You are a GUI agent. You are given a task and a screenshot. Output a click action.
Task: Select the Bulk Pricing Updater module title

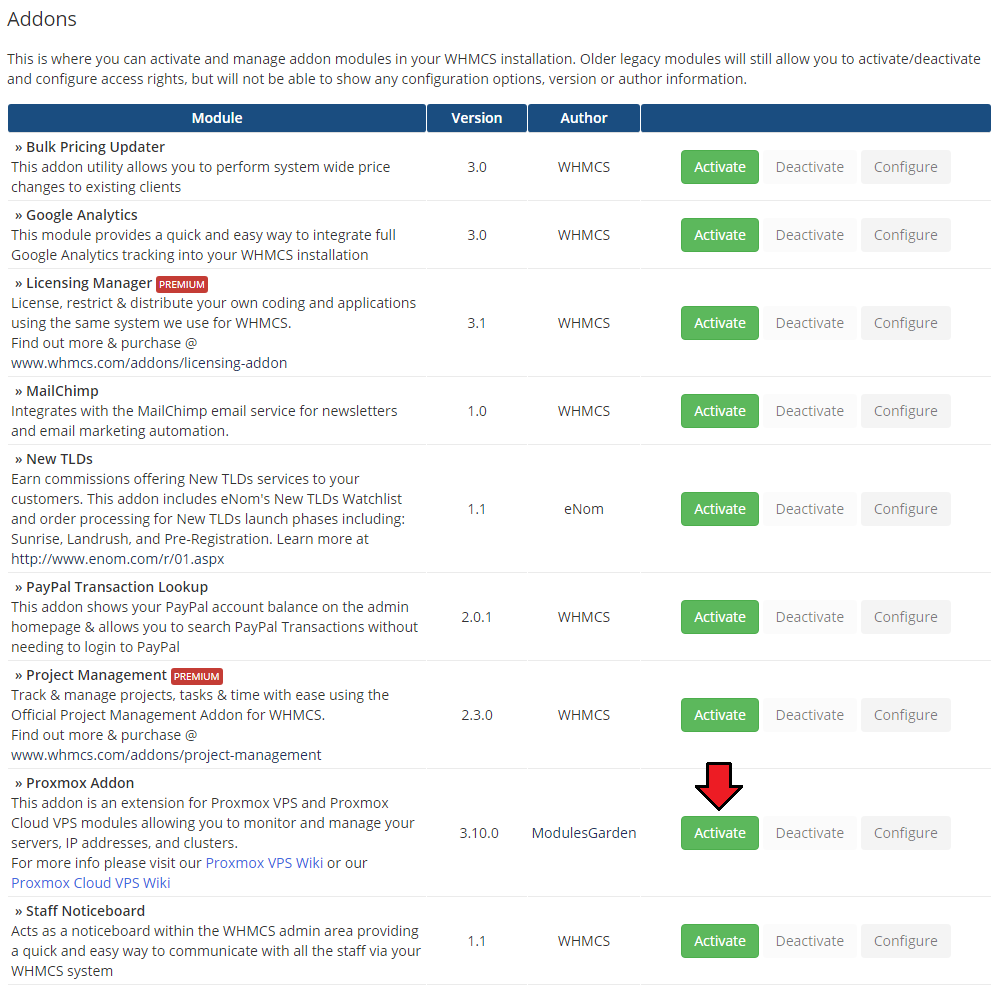click(95, 147)
